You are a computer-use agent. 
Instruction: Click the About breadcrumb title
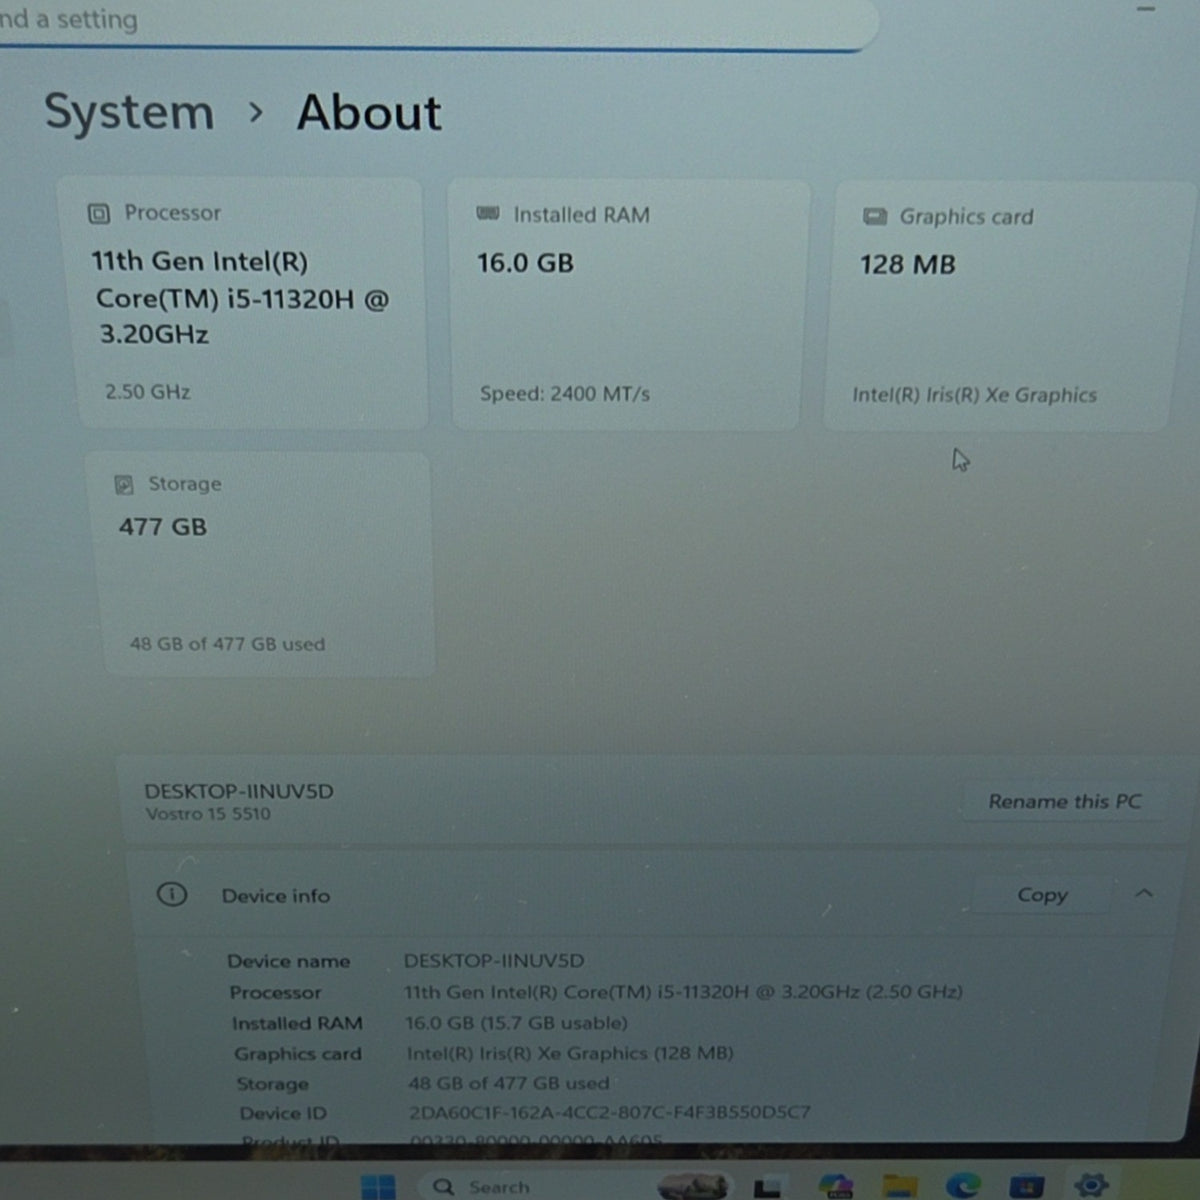pos(369,112)
